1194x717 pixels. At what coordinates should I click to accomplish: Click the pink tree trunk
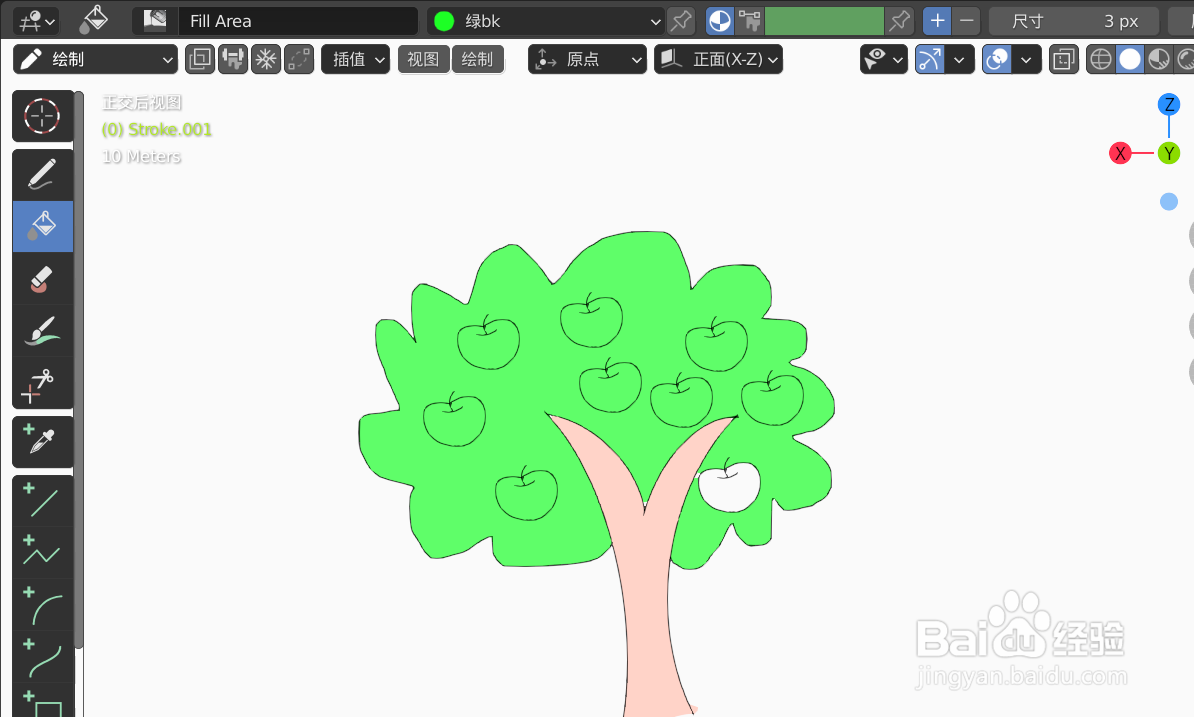pyautogui.click(x=647, y=594)
